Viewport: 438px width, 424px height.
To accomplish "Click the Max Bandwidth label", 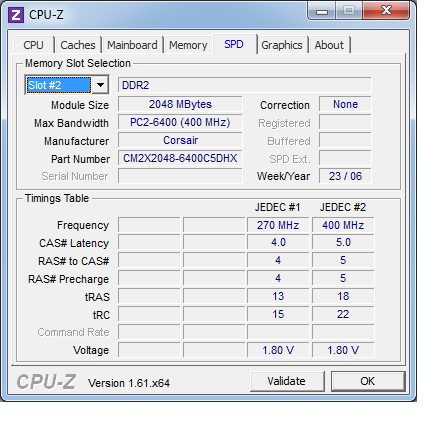I will (71, 123).
